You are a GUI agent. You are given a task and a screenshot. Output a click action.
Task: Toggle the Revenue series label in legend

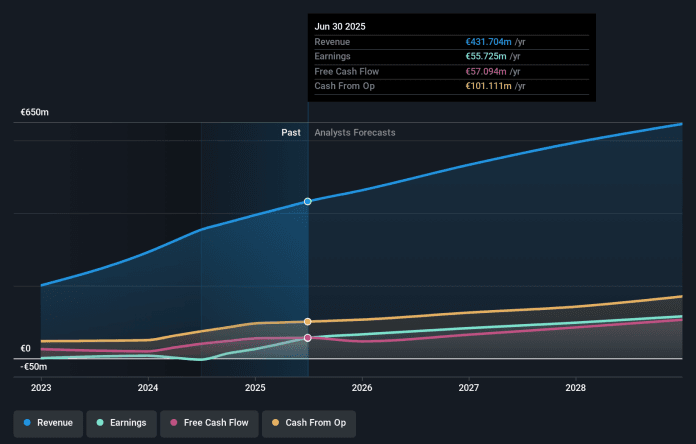pos(54,423)
